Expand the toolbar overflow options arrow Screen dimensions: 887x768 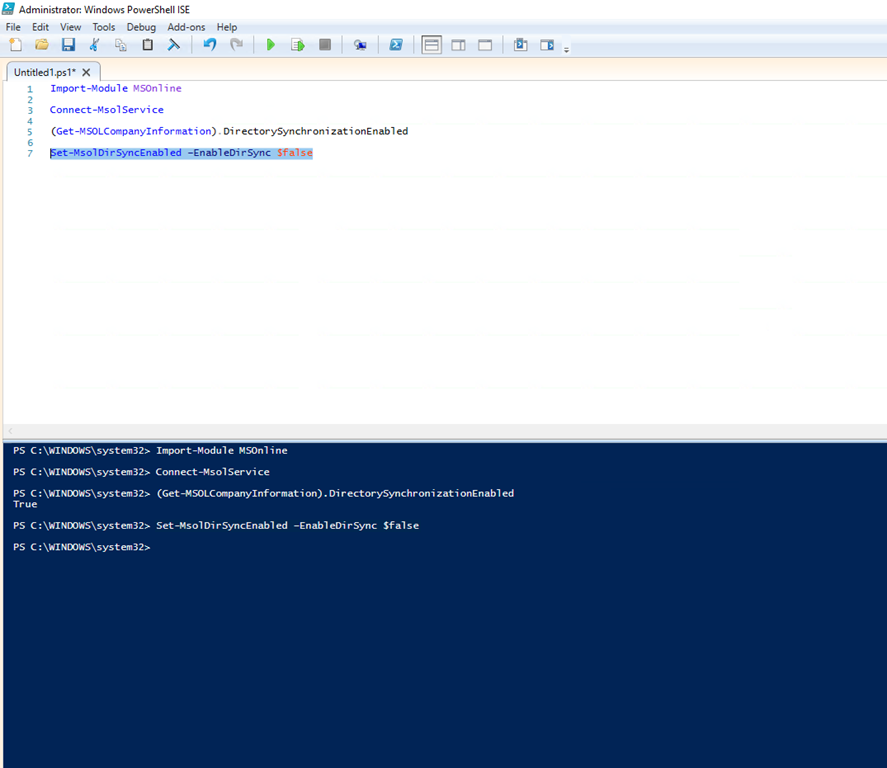(567, 49)
